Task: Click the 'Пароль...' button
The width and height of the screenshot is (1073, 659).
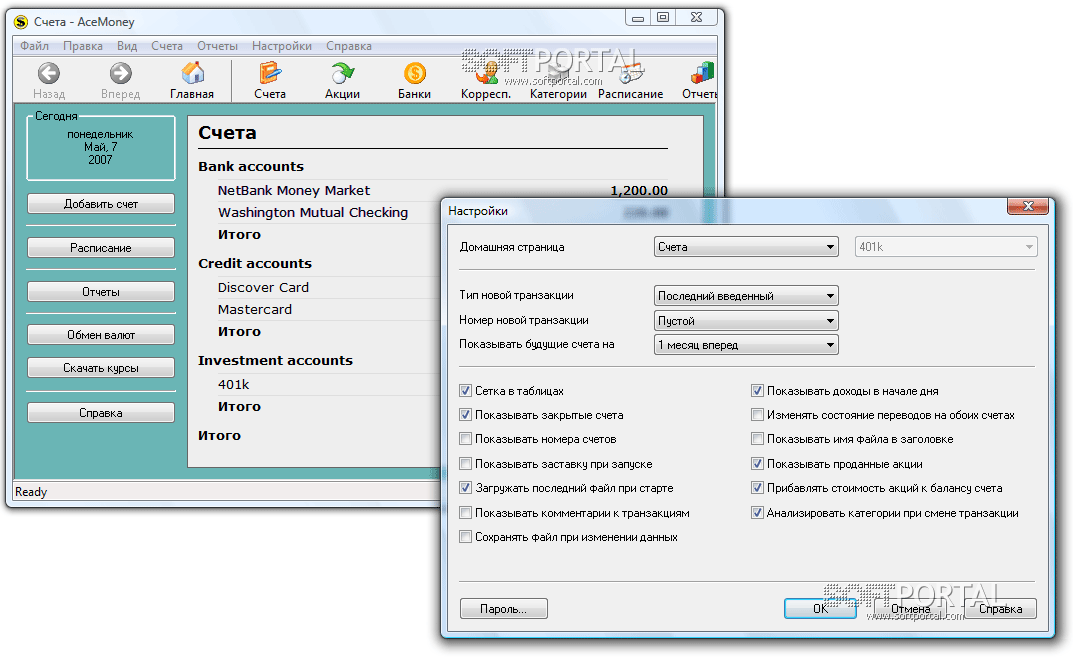Action: click(x=504, y=608)
